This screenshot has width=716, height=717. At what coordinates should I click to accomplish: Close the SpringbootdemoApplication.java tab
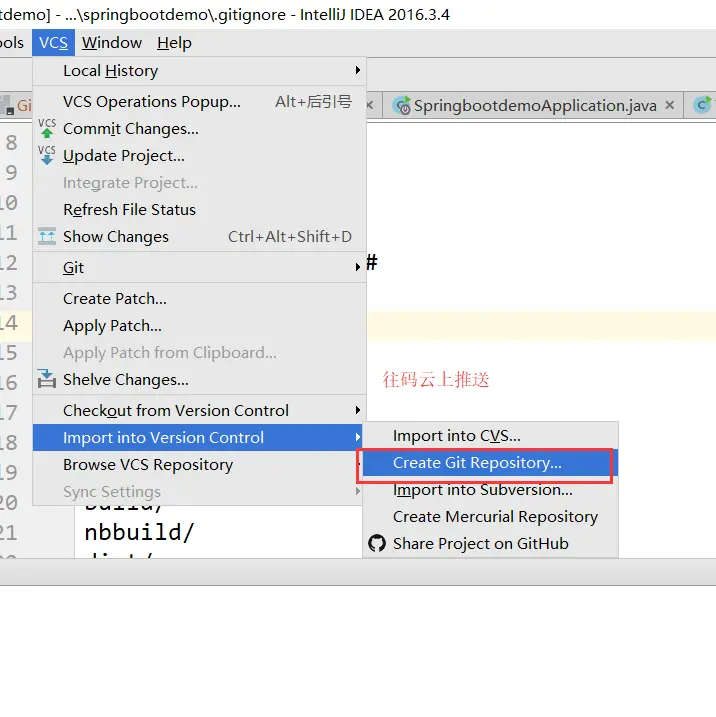coord(670,105)
